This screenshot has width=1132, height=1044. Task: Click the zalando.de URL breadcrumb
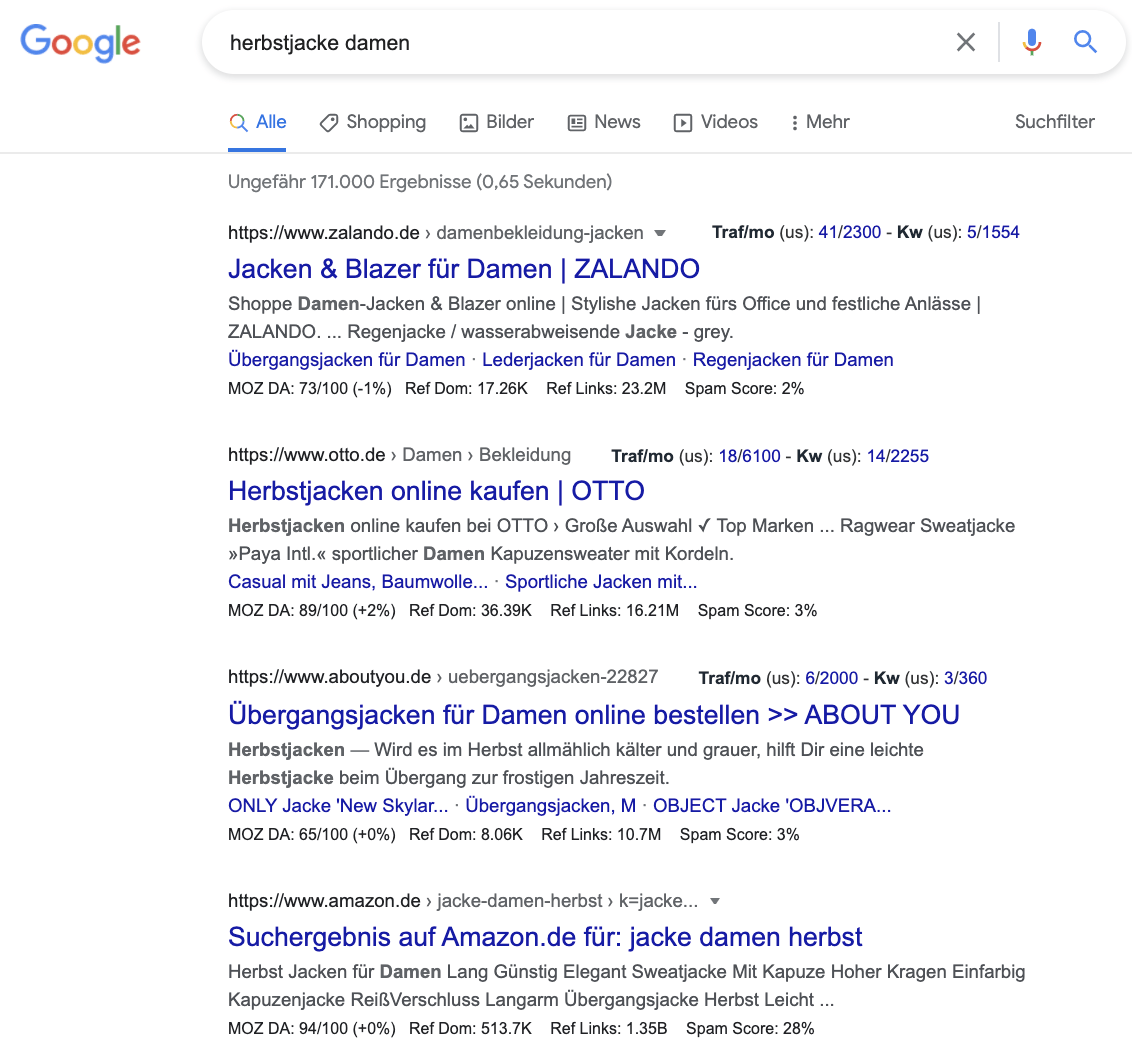pos(435,233)
